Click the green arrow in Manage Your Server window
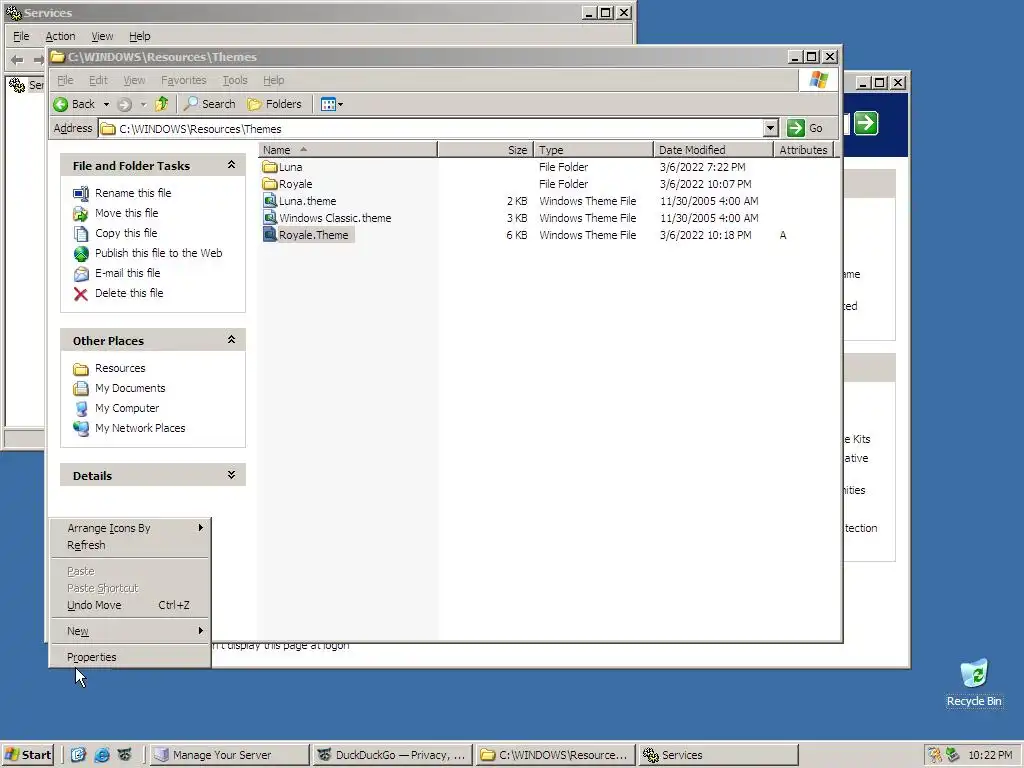Screen dimensions: 1024x768 pyautogui.click(x=866, y=123)
